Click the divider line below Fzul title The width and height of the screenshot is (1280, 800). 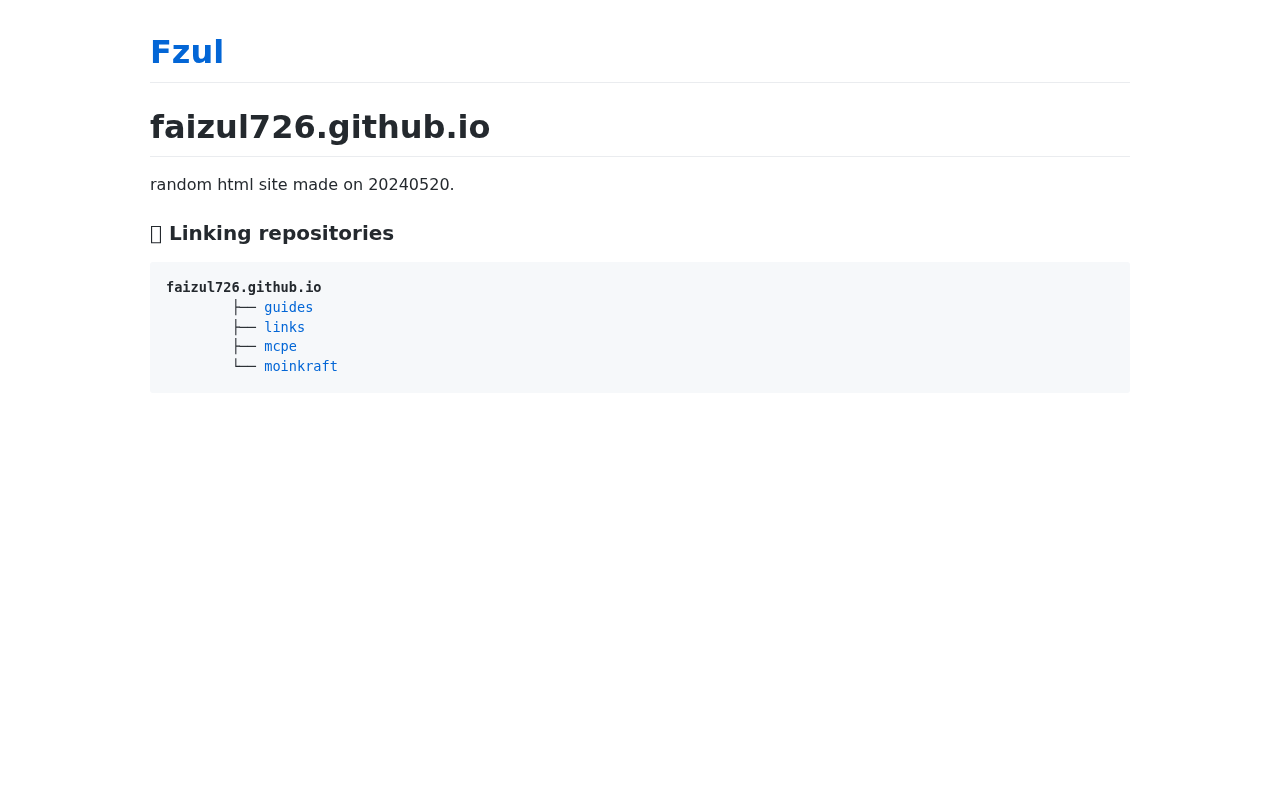pos(640,82)
